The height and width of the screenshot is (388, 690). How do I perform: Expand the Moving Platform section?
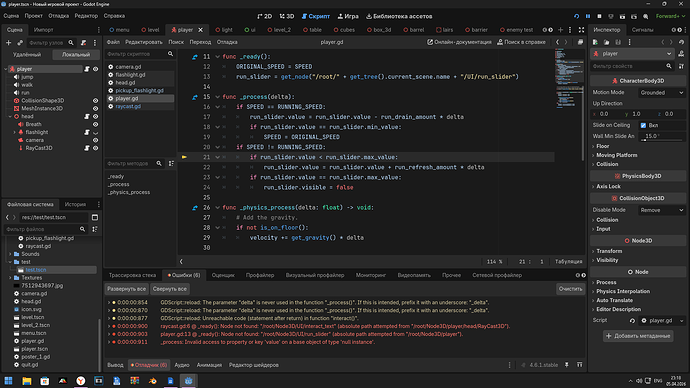tap(617, 155)
